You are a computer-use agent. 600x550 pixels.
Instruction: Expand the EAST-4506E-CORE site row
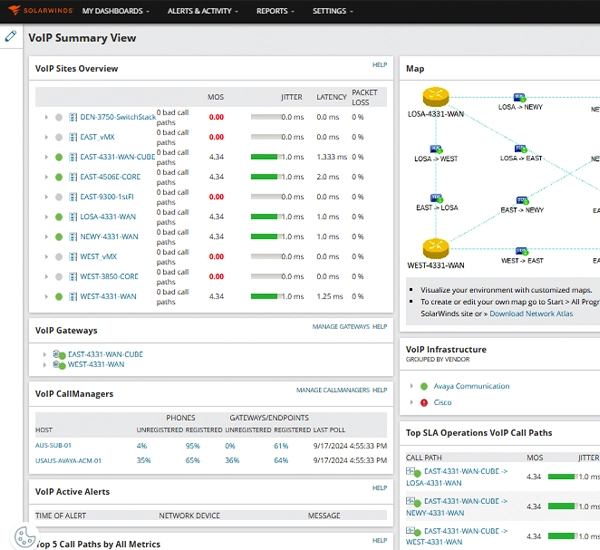point(46,177)
